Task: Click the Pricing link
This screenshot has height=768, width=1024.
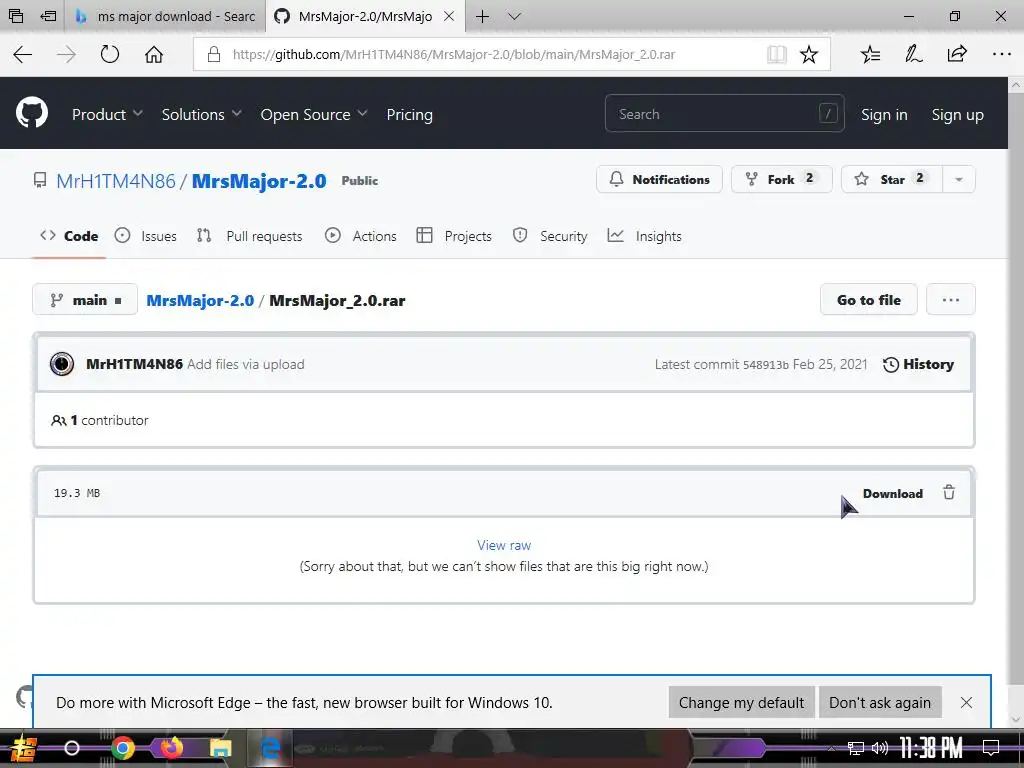Action: coord(409,114)
